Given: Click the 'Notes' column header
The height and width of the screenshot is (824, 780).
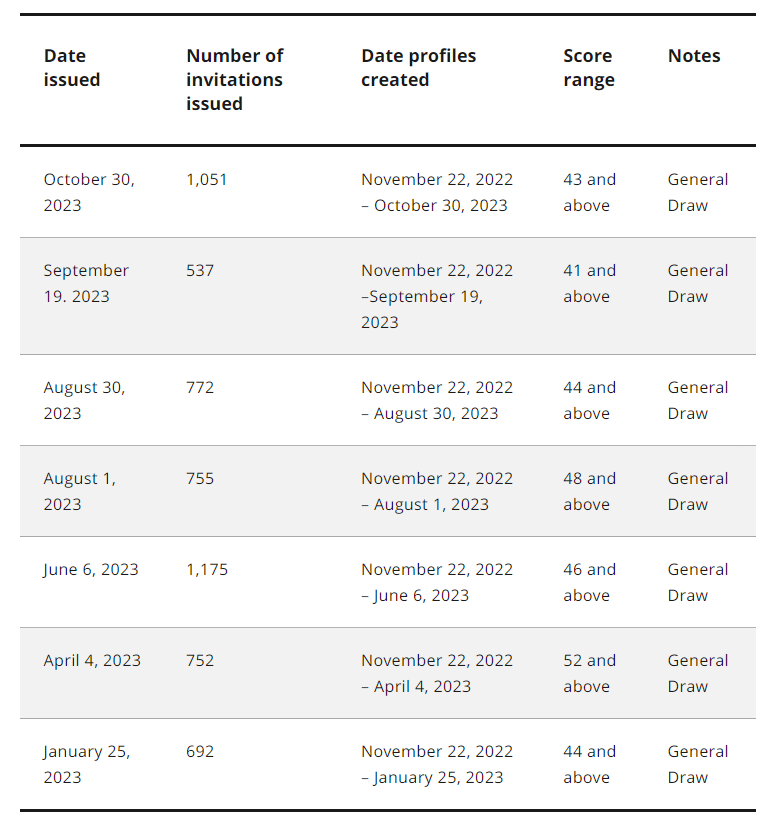Looking at the screenshot, I should pos(694,56).
